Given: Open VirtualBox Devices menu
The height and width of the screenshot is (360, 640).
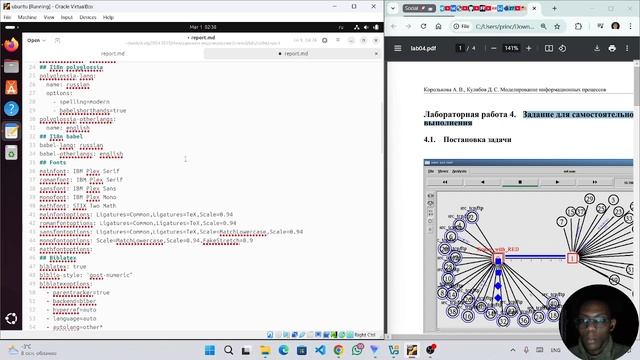Looking at the screenshot, I should (x=88, y=17).
